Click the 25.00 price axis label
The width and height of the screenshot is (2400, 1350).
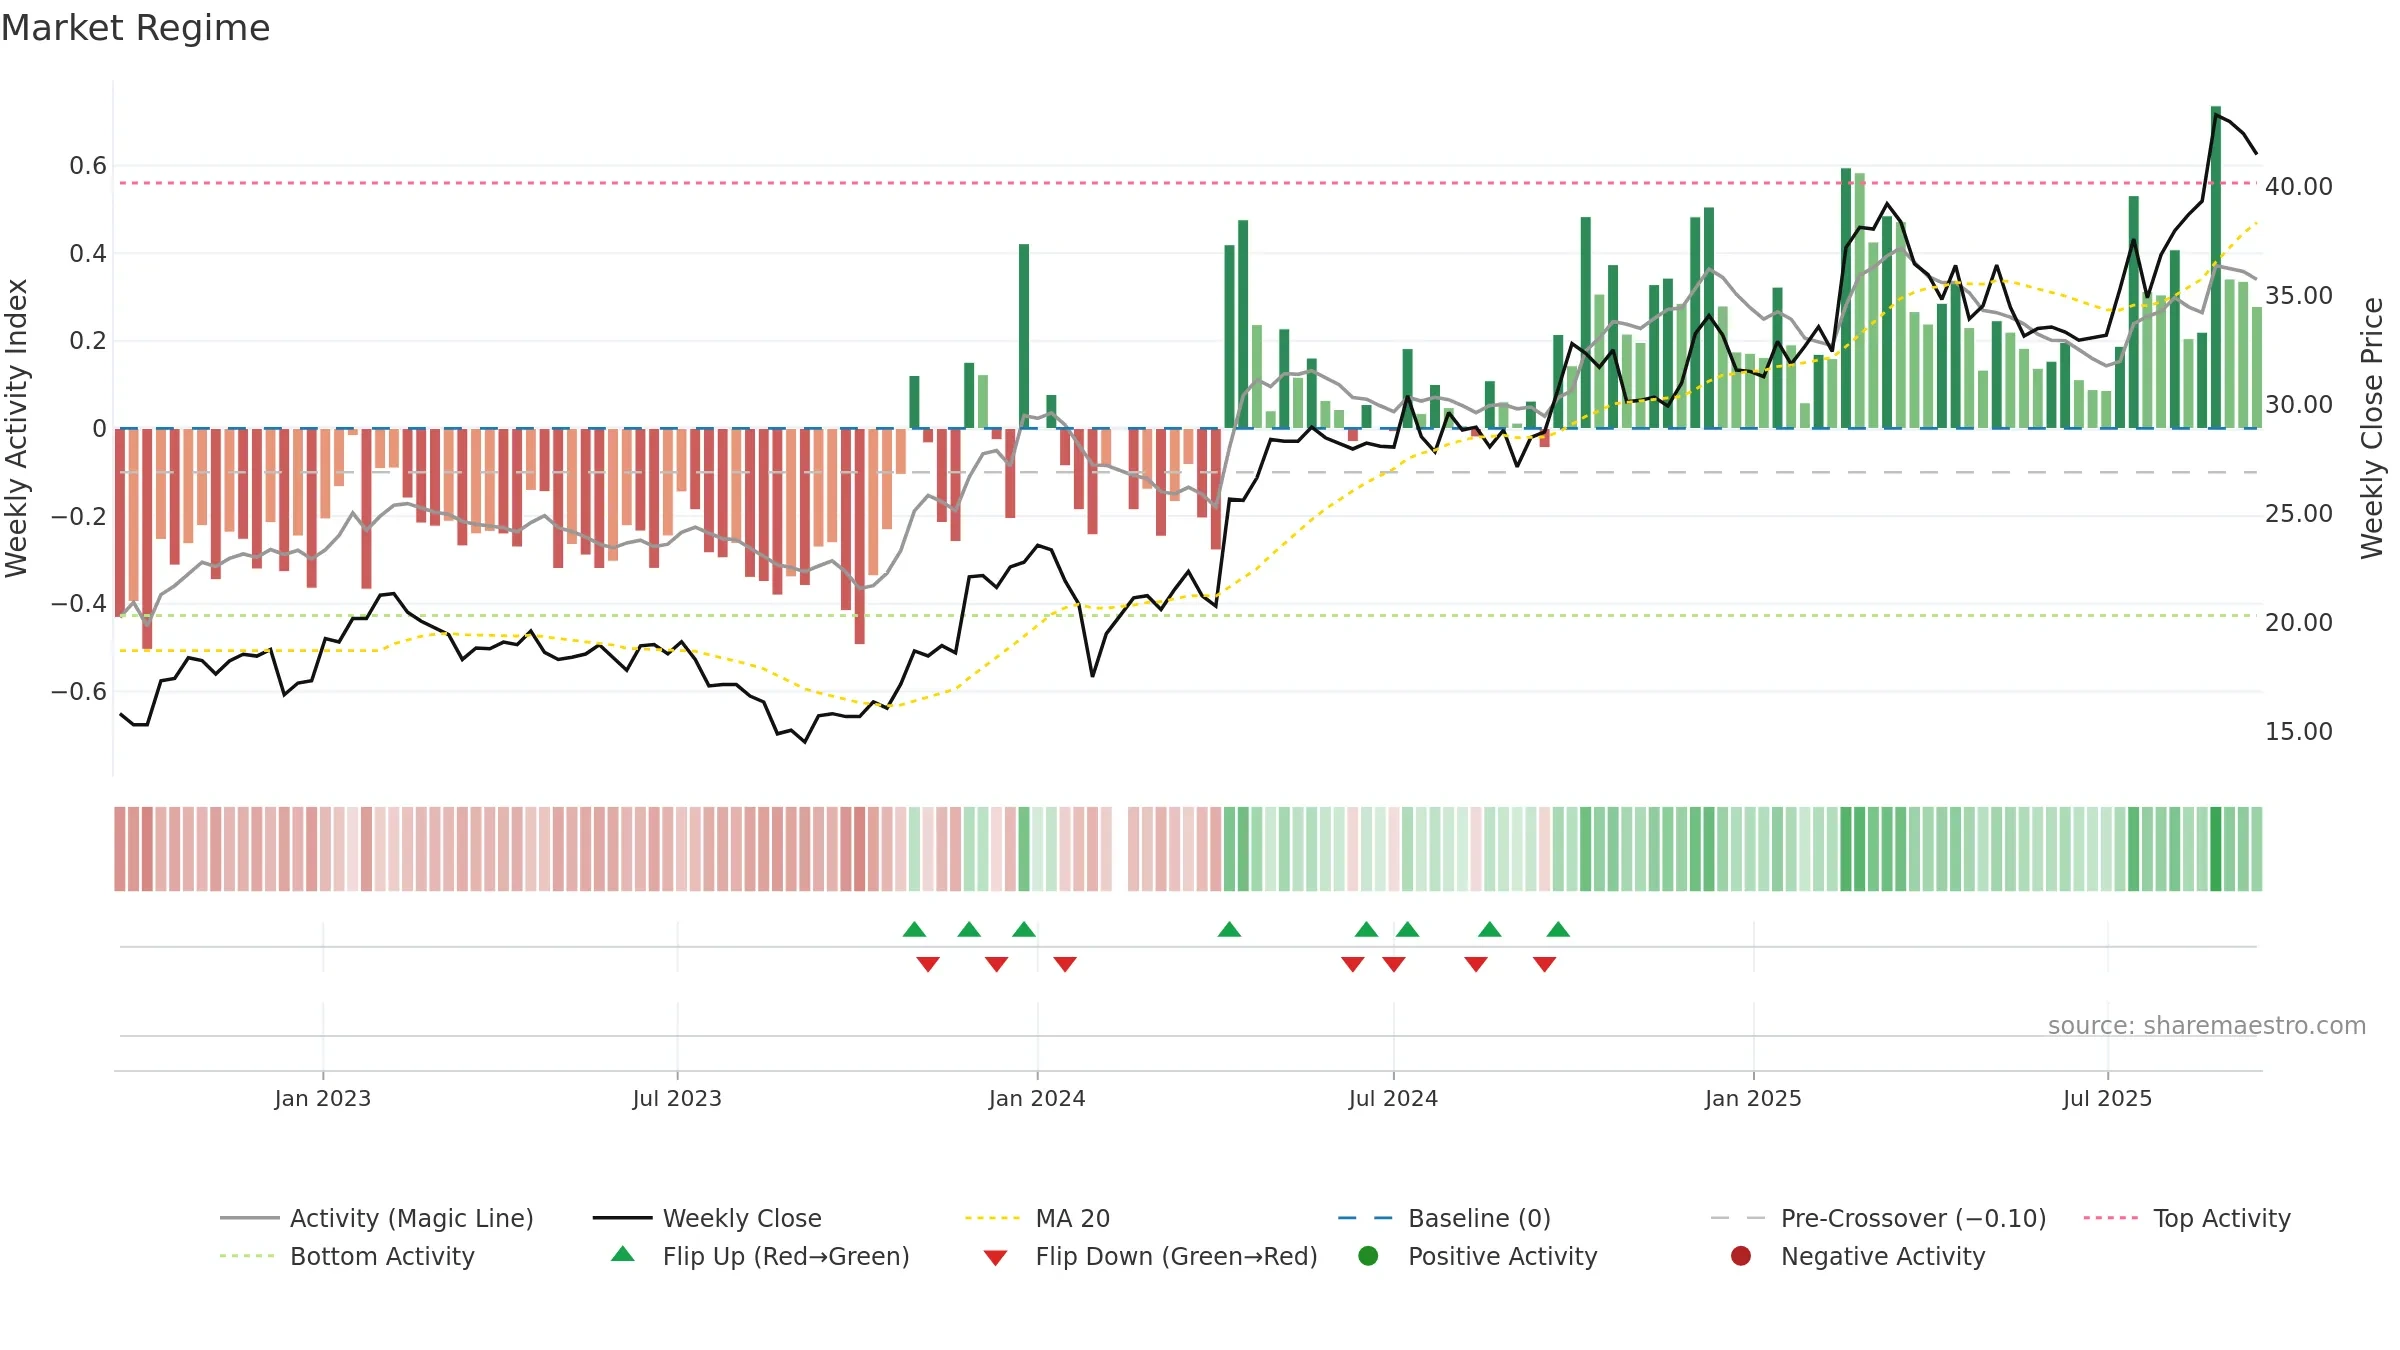[2298, 513]
